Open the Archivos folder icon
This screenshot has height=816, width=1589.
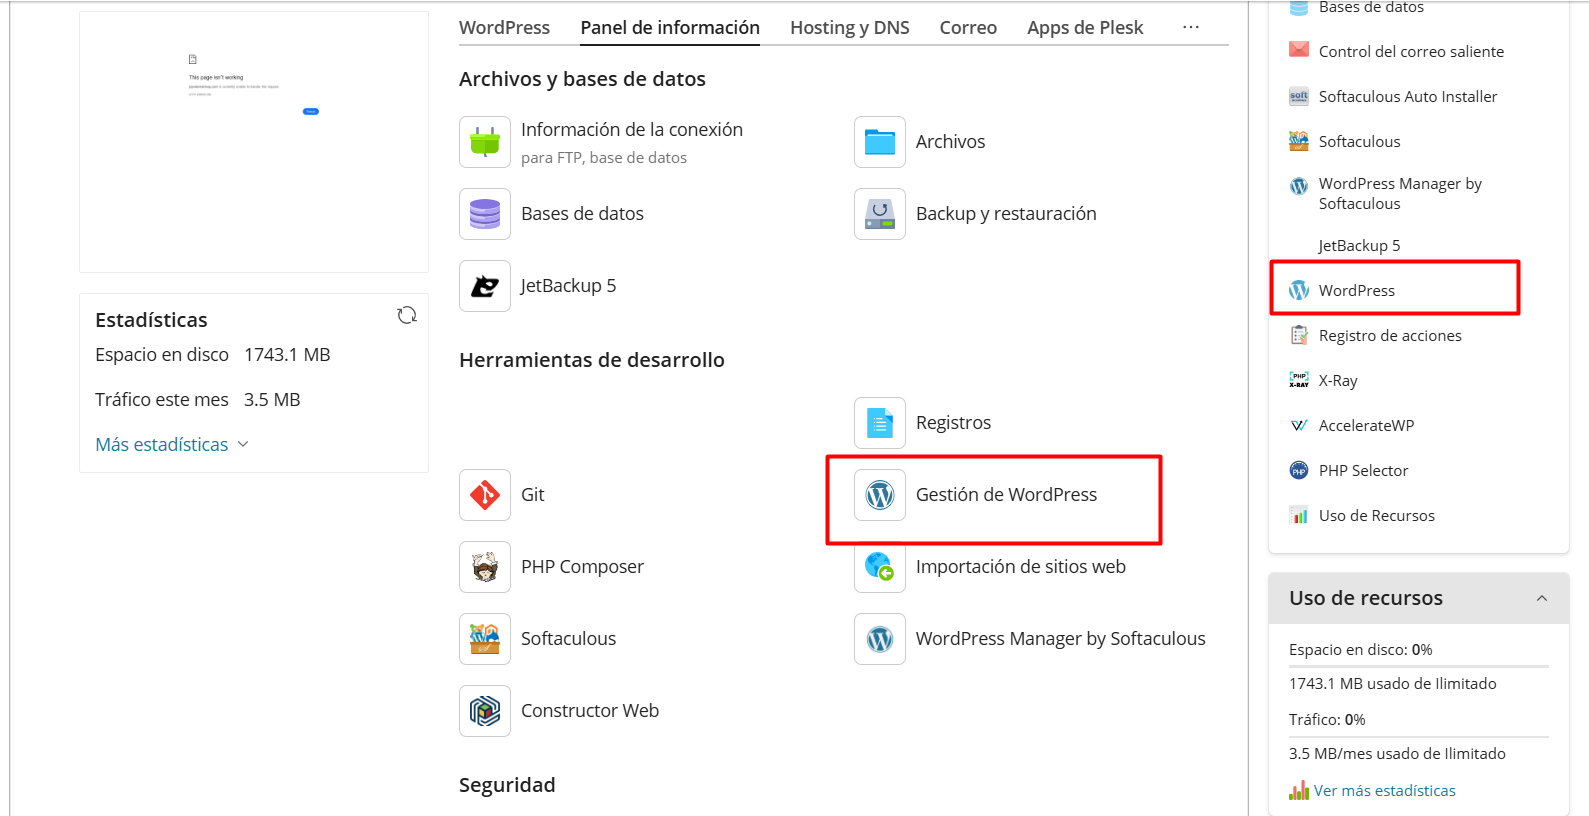(880, 142)
